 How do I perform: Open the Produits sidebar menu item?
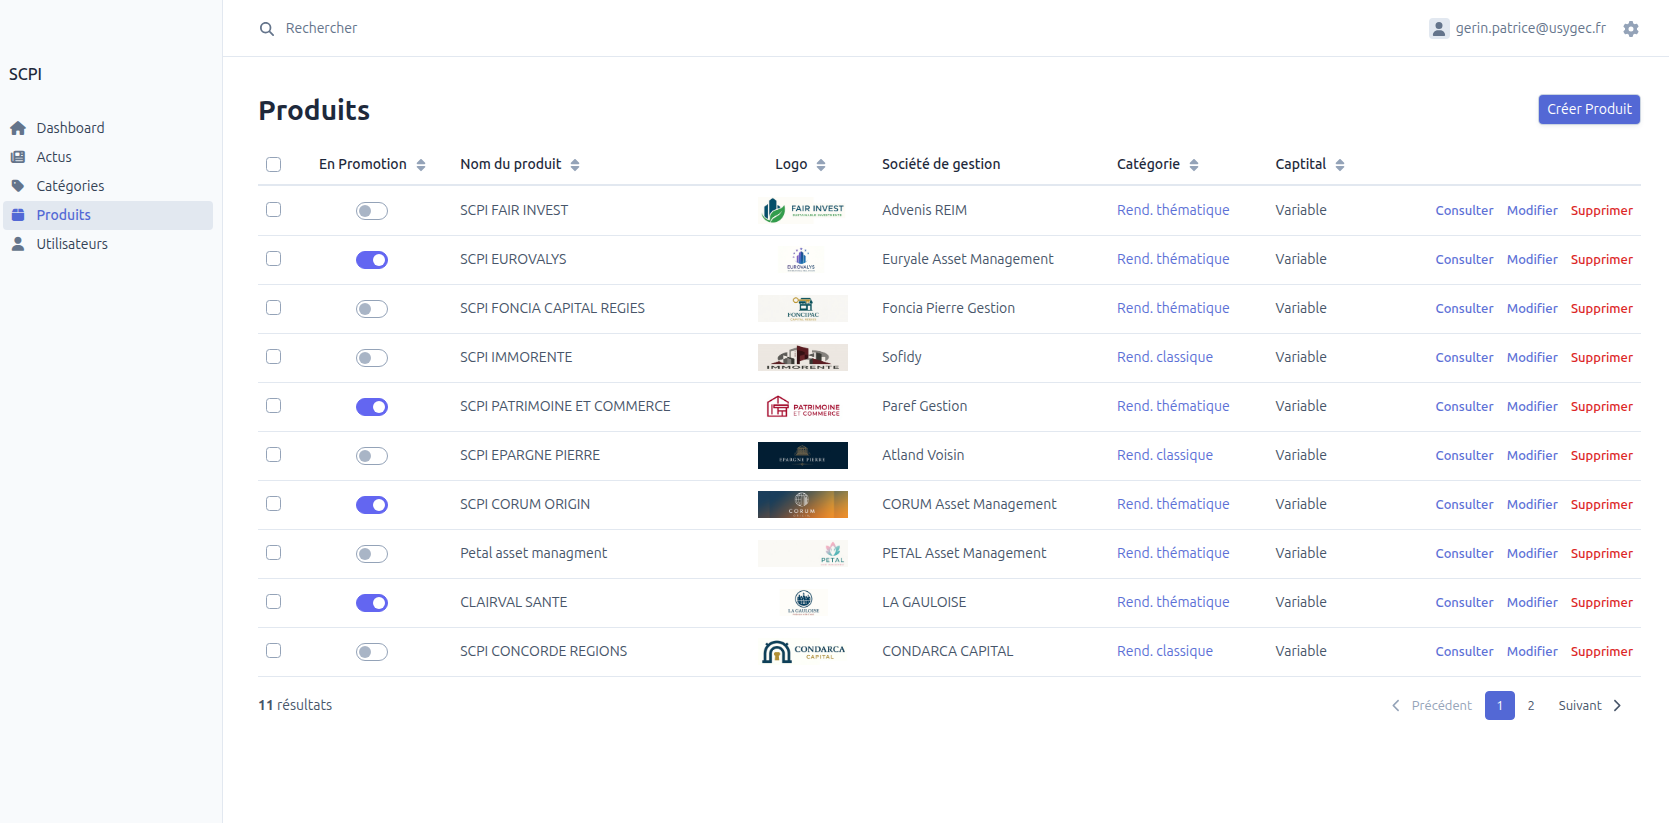click(x=64, y=215)
